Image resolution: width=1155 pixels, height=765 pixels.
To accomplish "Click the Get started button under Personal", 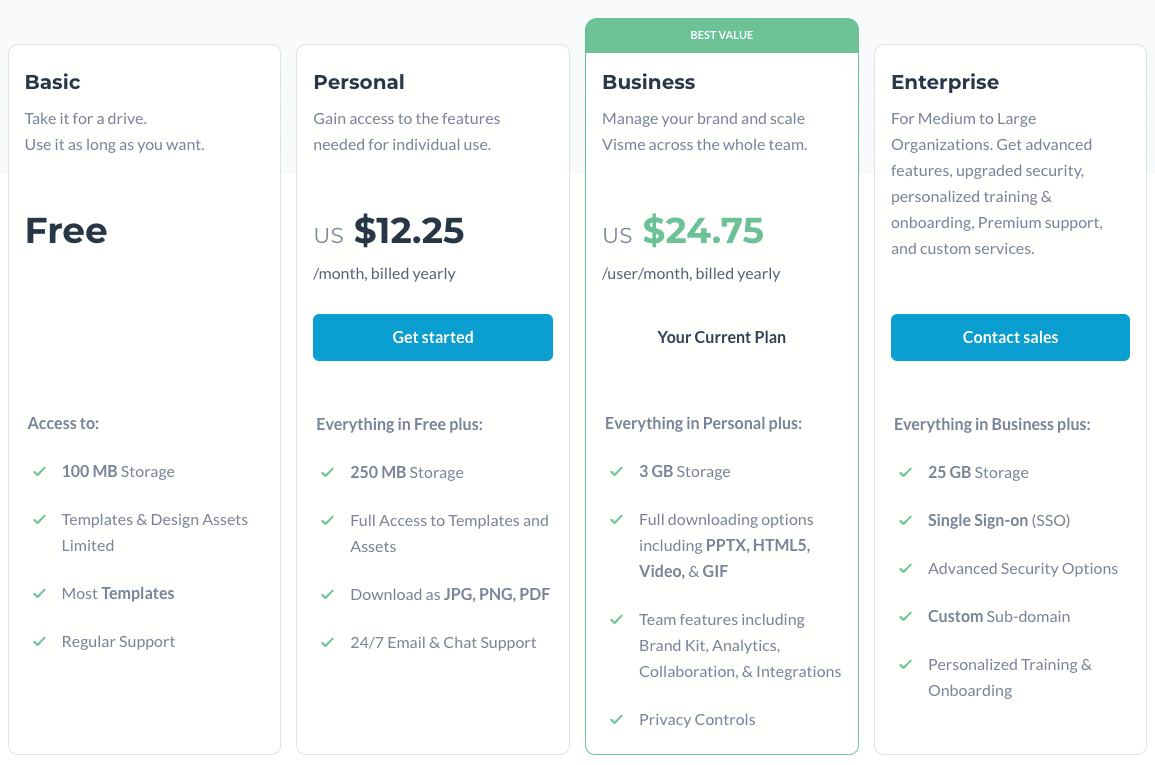I will [432, 337].
